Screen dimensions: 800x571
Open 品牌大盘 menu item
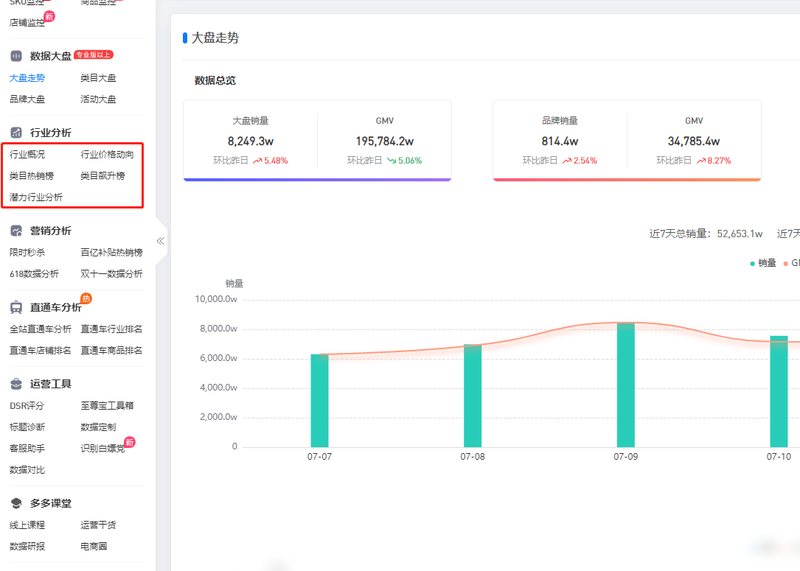point(27,99)
